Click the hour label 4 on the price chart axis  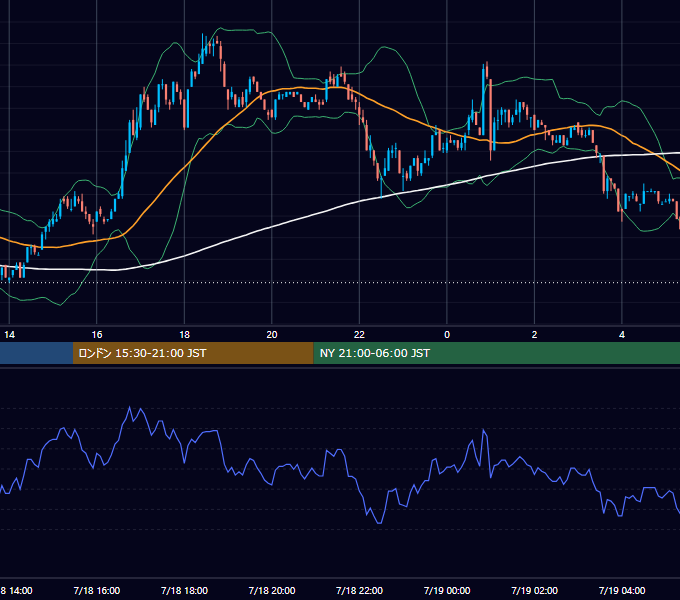pyautogui.click(x=622, y=335)
